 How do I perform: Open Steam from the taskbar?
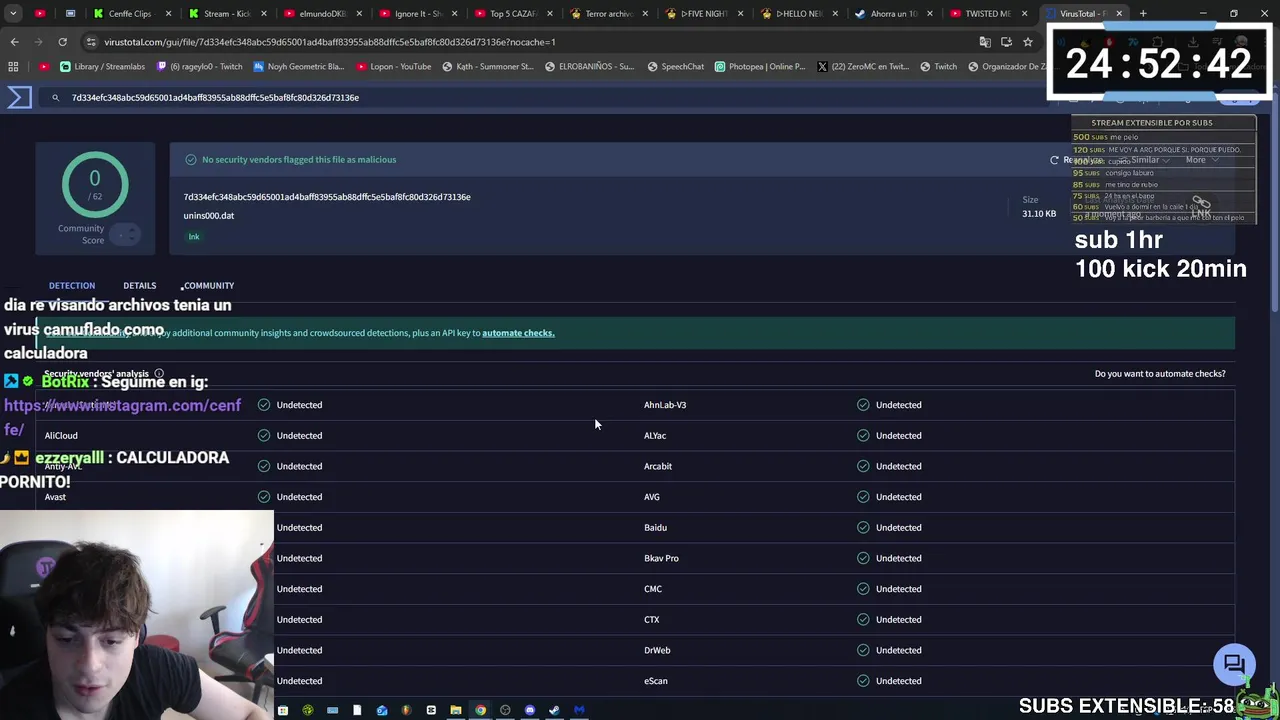tap(554, 710)
